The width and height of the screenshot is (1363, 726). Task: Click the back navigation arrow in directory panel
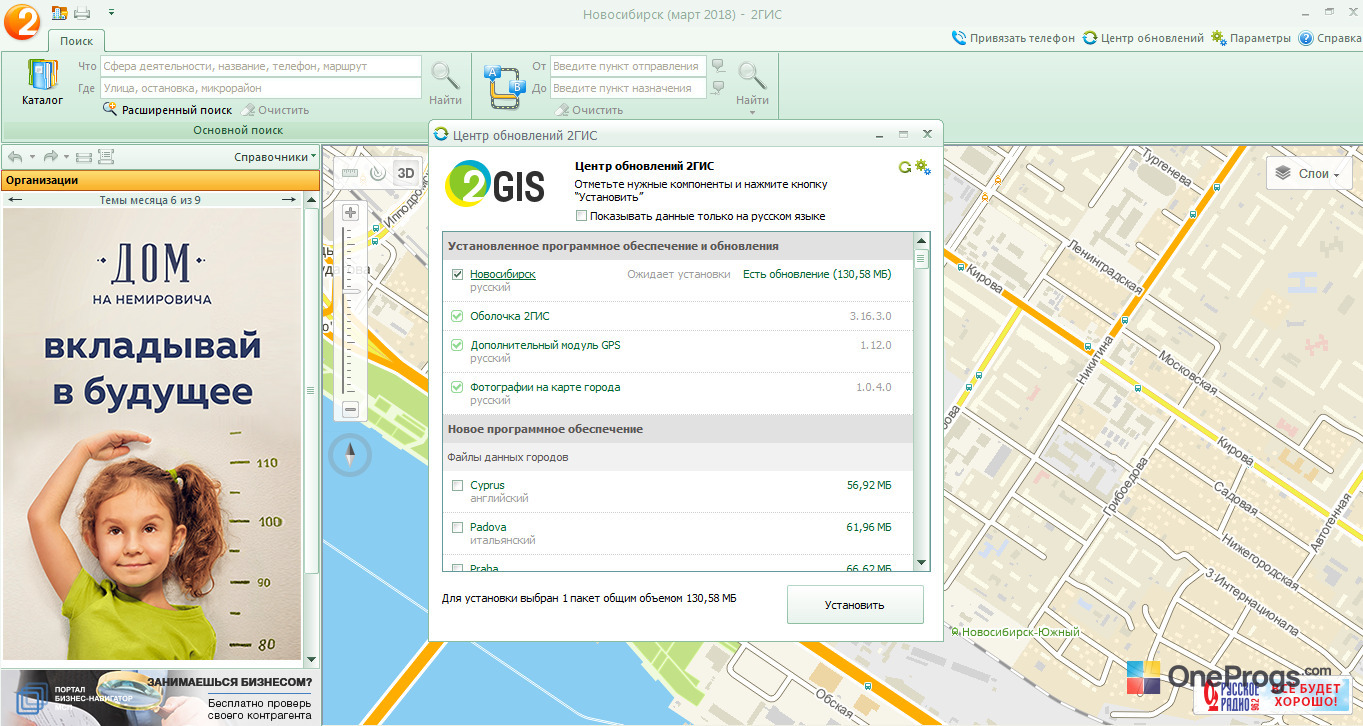click(15, 157)
